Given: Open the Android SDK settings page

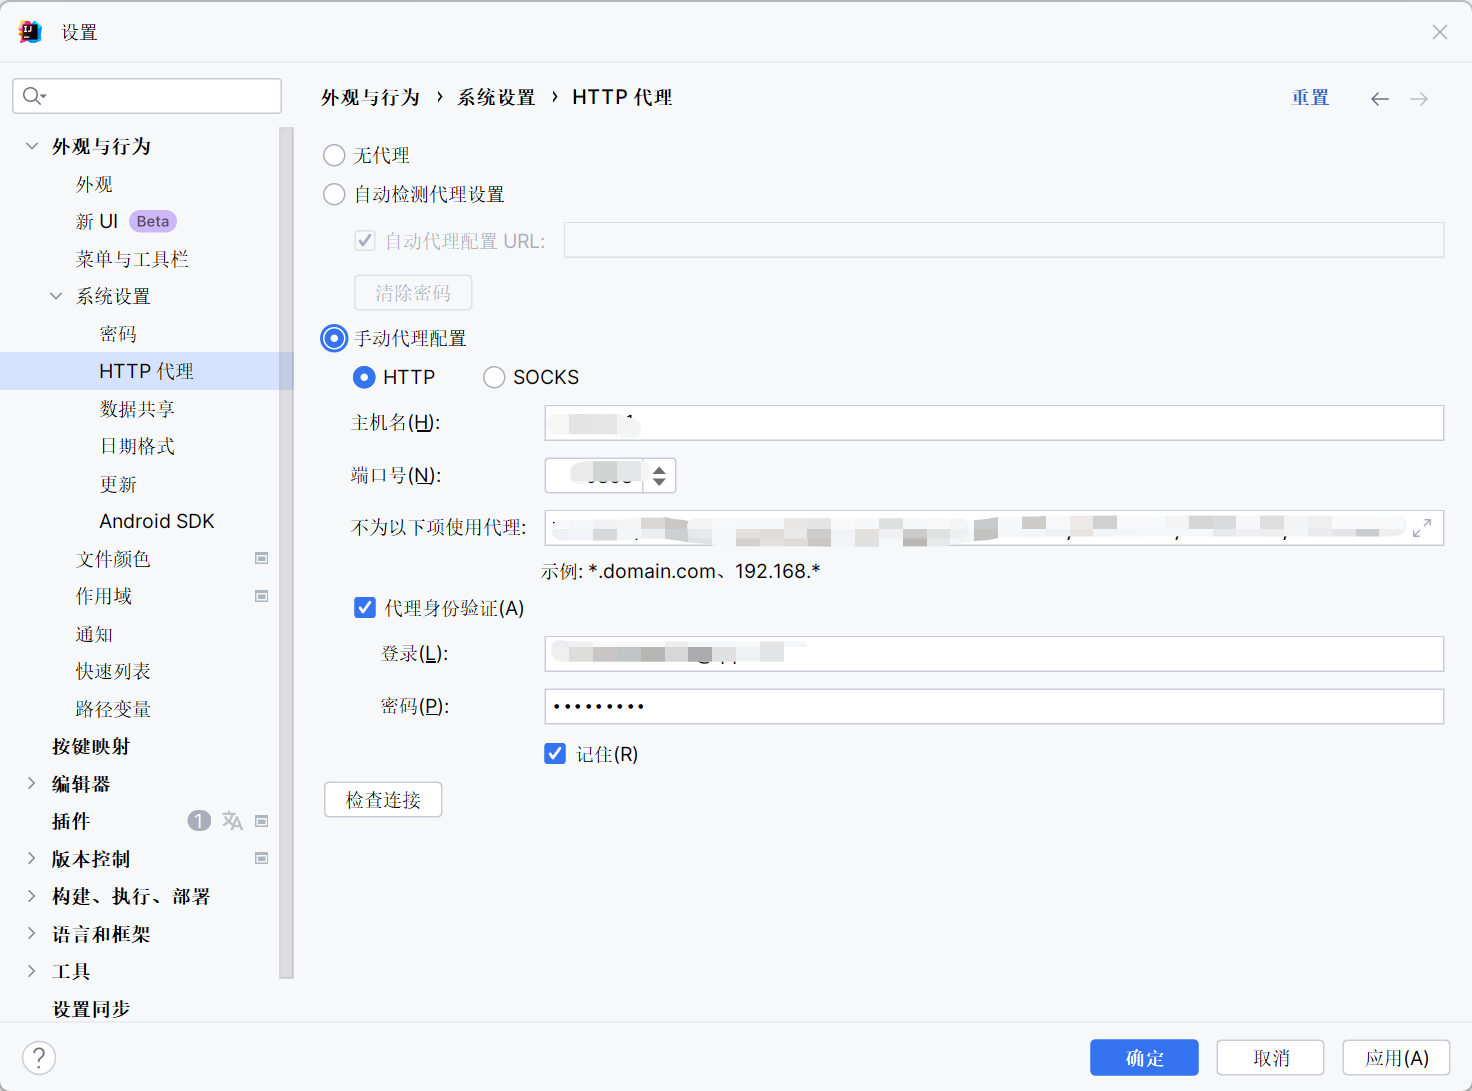Looking at the screenshot, I should coord(157,521).
